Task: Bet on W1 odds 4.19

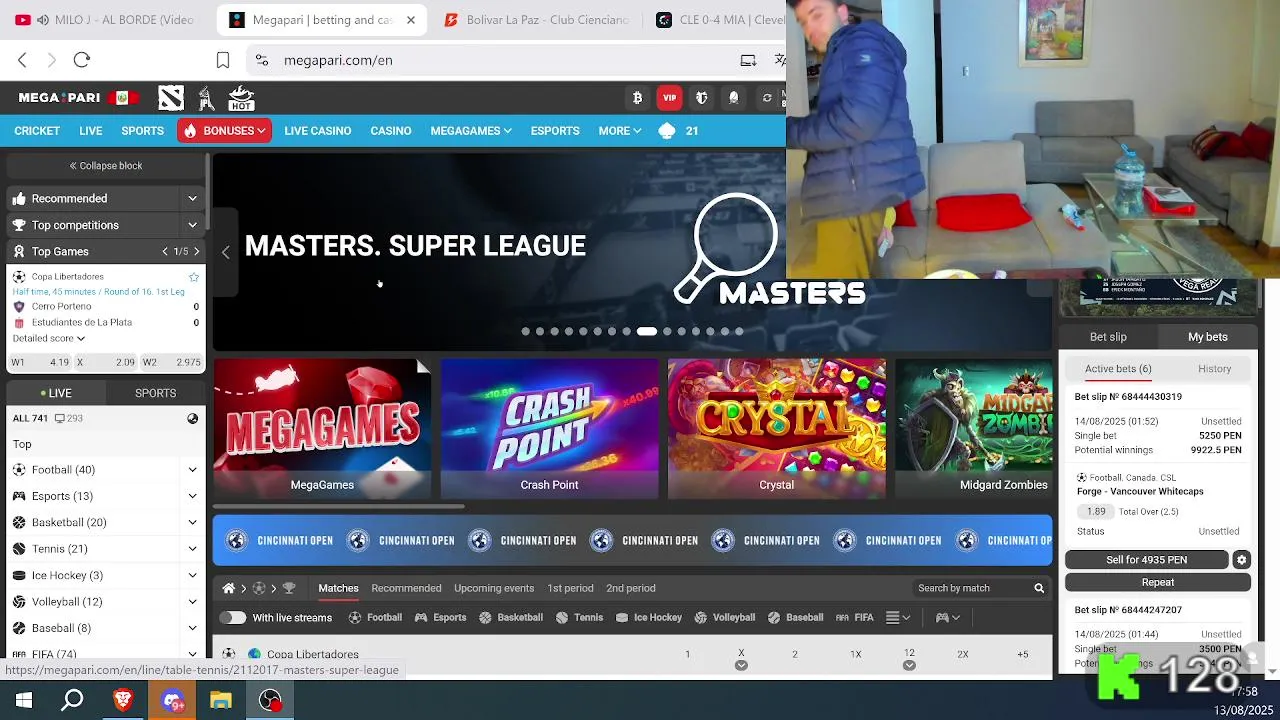Action: click(40, 362)
